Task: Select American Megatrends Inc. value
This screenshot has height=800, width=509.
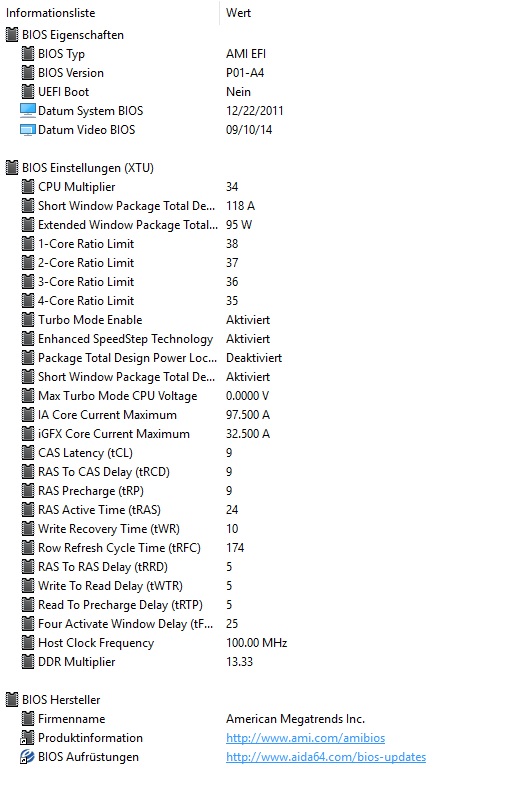Action: 295,718
